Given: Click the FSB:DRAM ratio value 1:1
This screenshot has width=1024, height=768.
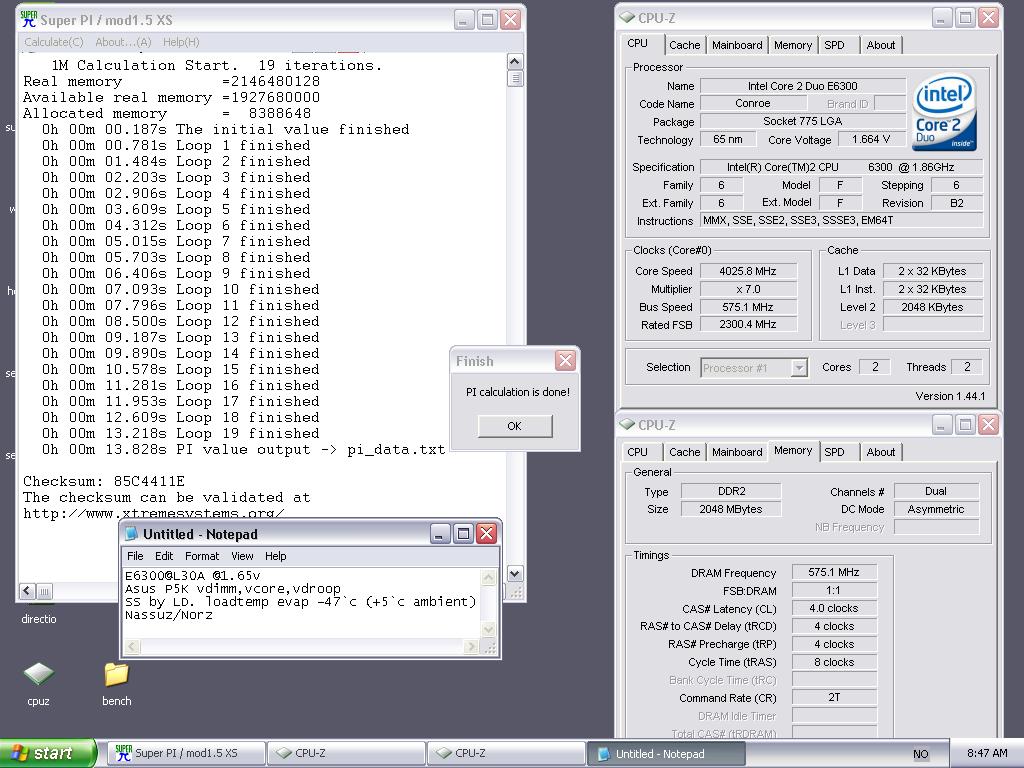Looking at the screenshot, I should point(833,590).
